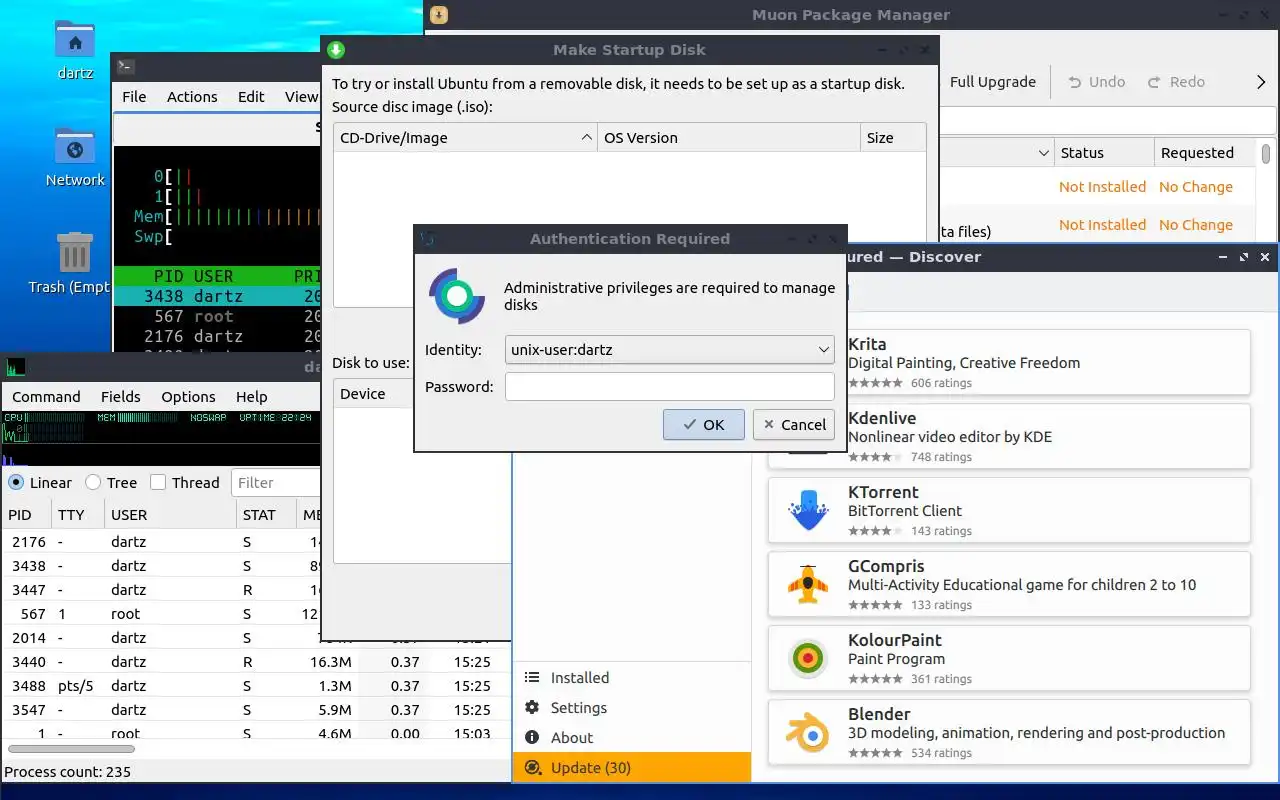Select the Linear view radio button
Viewport: 1280px width, 800px height.
coord(16,482)
